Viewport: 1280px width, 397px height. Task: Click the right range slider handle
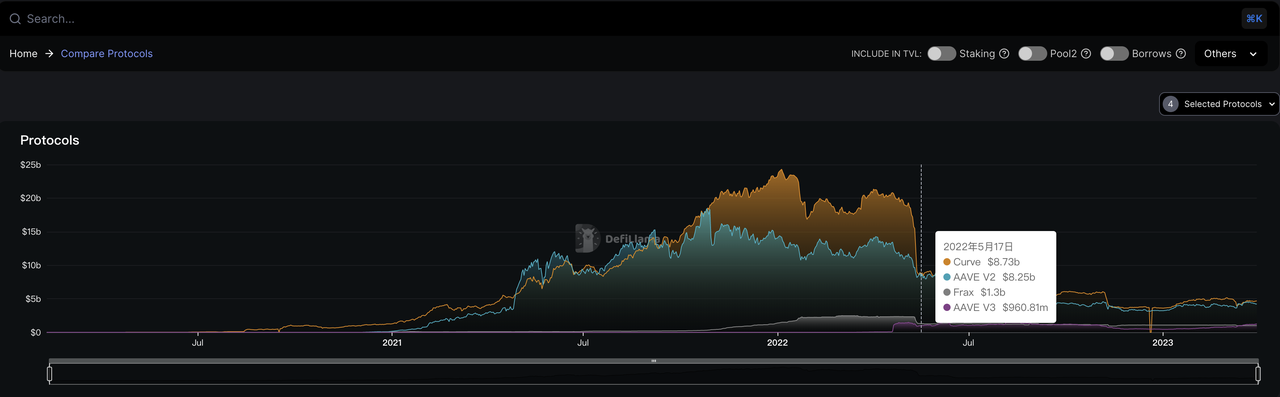click(1258, 374)
